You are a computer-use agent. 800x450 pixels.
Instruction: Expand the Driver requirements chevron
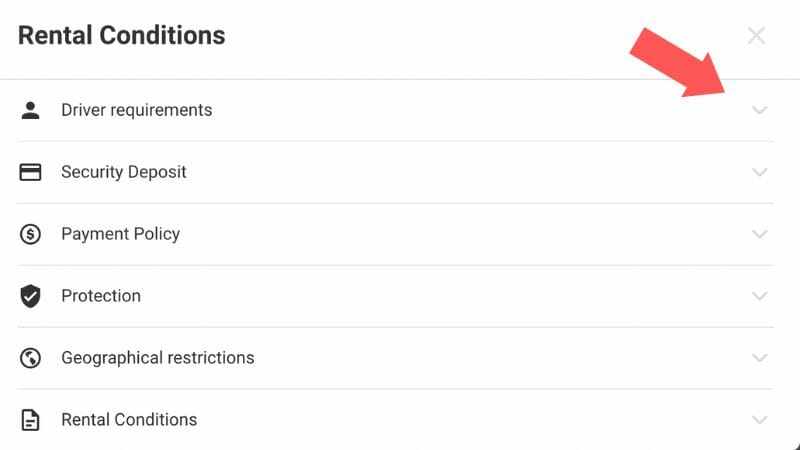point(760,110)
